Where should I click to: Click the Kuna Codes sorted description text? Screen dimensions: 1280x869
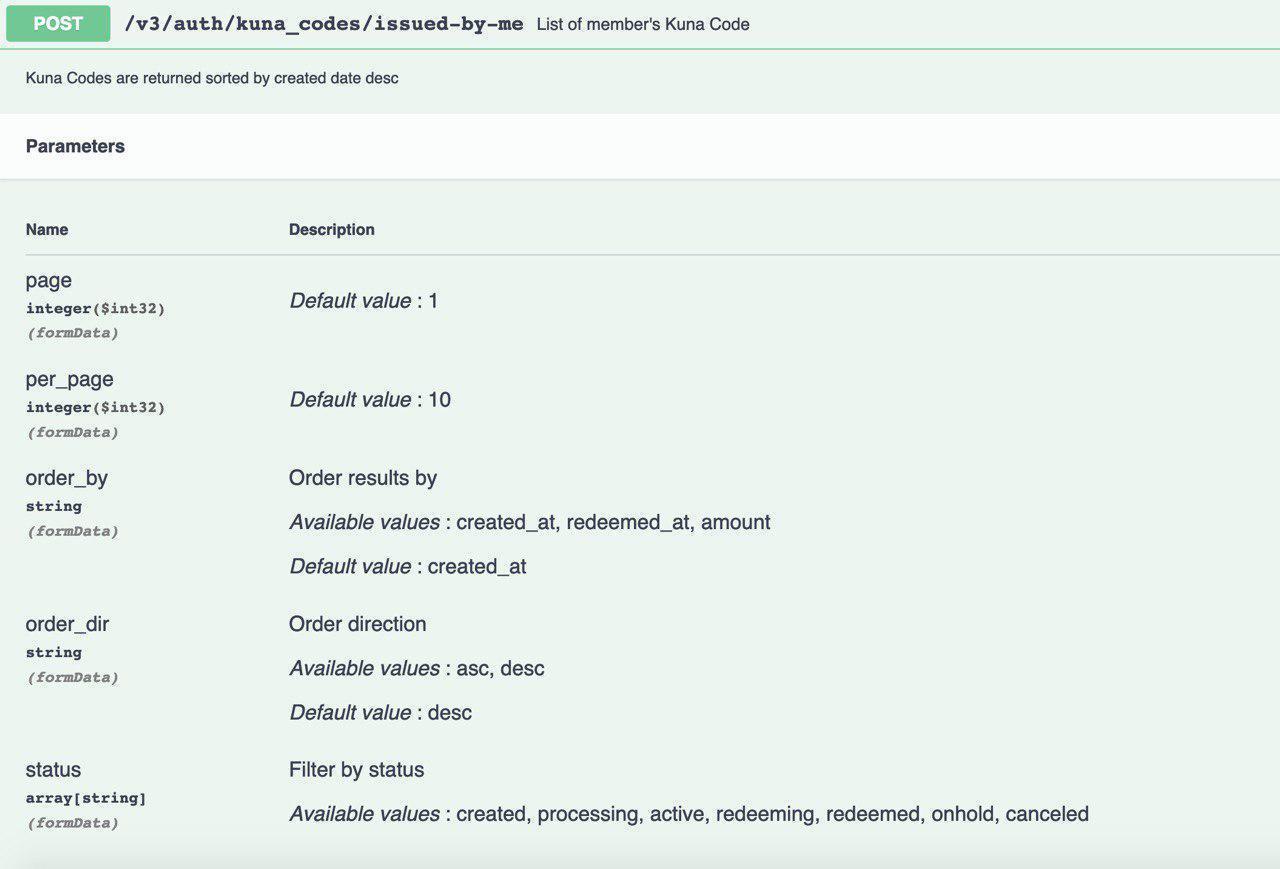(x=212, y=78)
